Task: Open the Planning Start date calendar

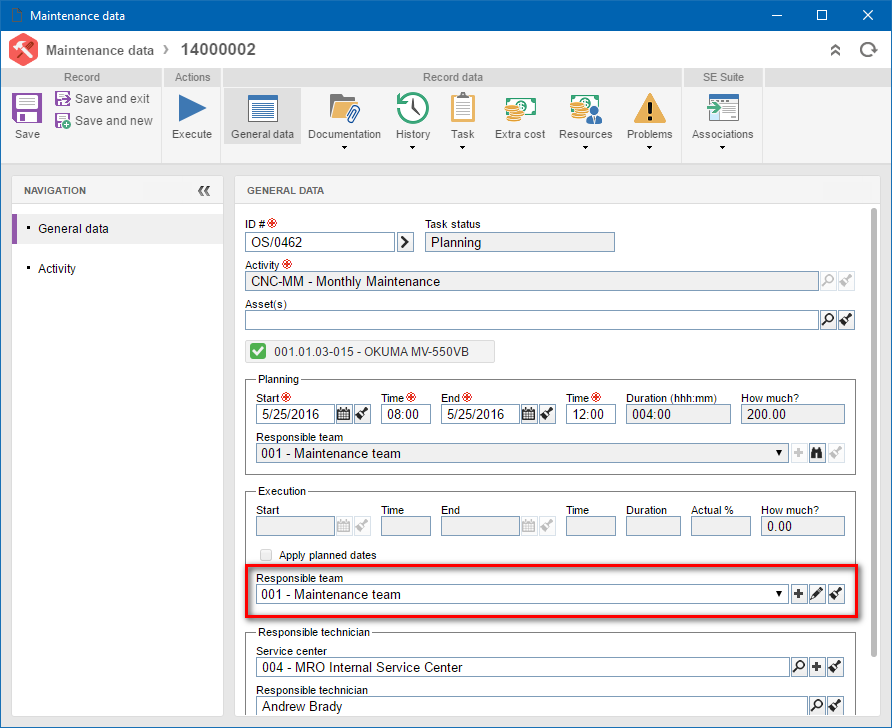Action: 344,414
